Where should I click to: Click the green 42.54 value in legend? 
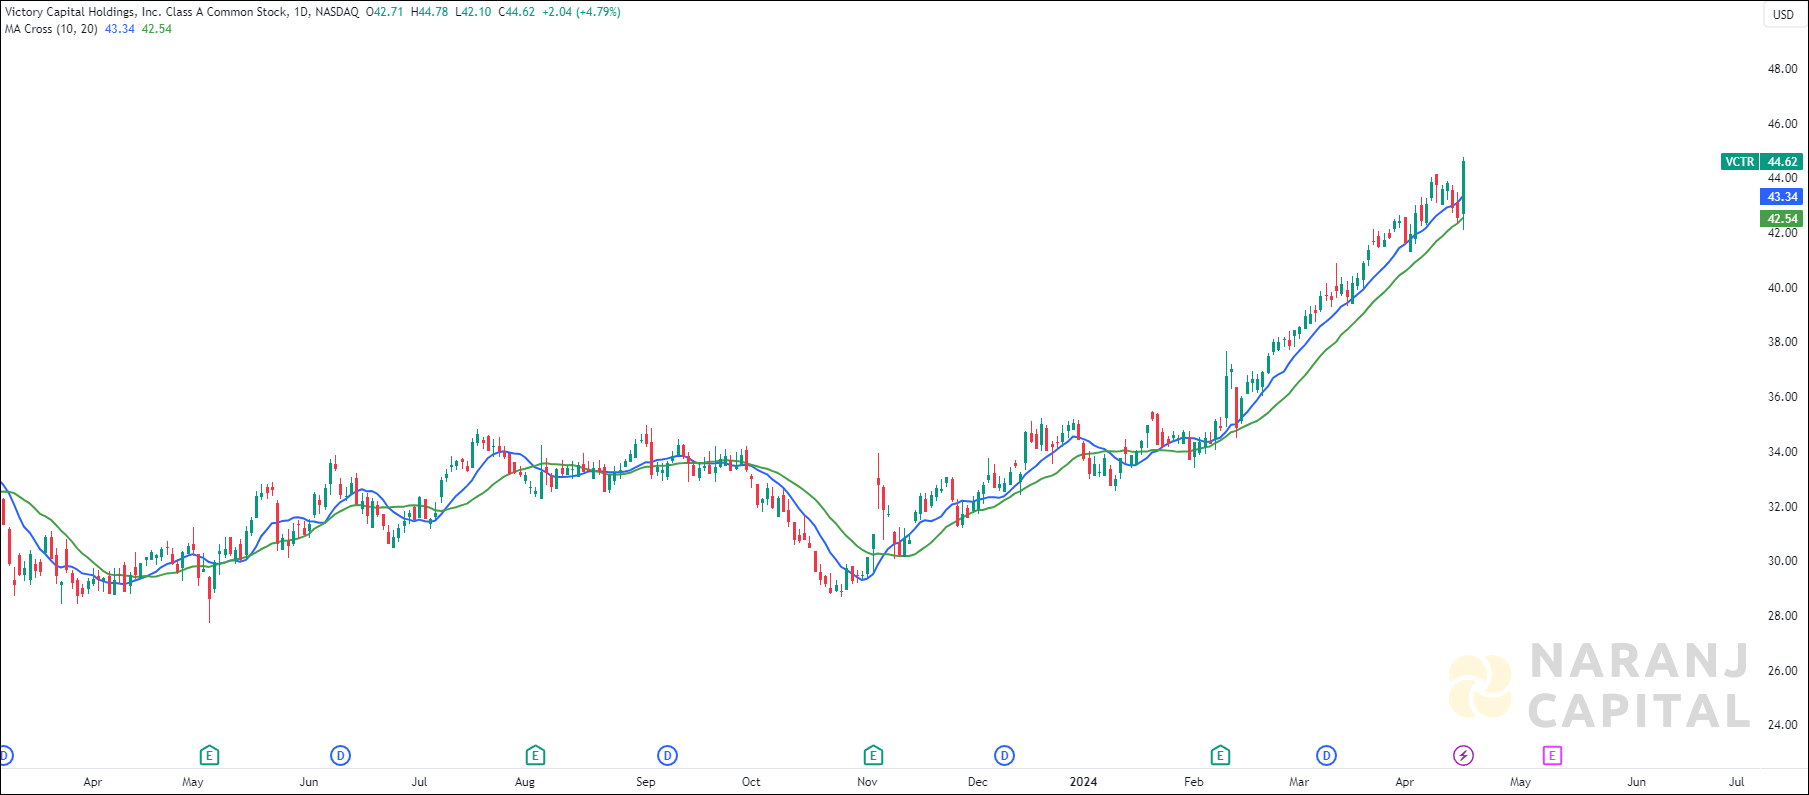[157, 29]
